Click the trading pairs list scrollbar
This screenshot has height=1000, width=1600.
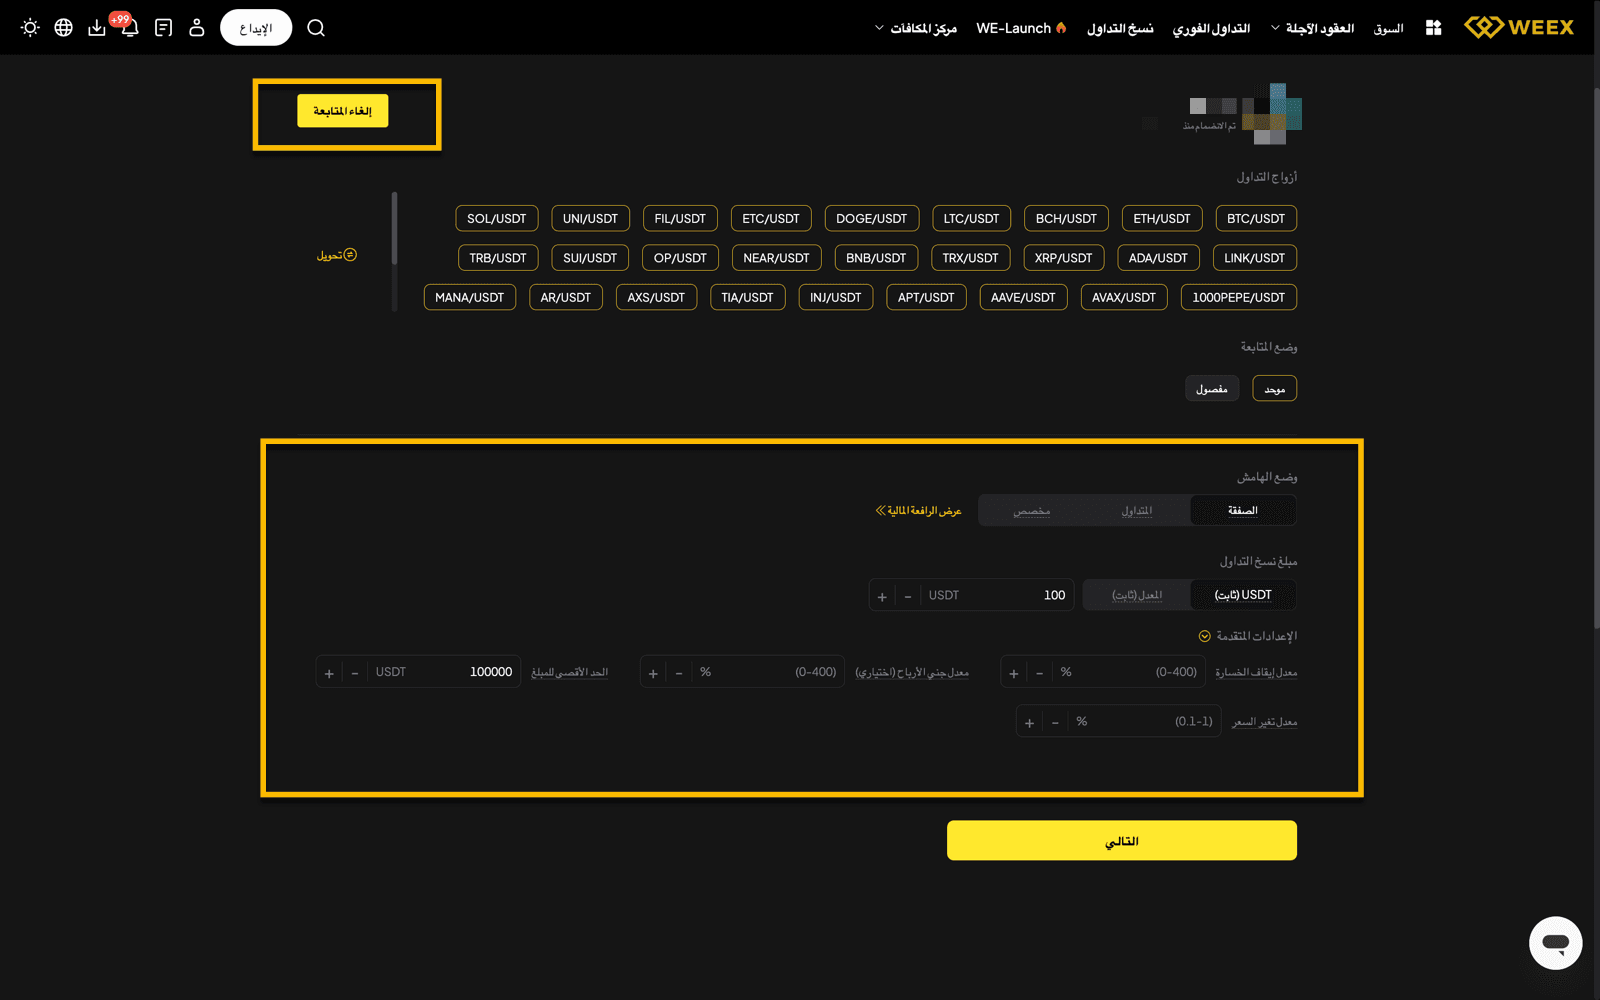(x=395, y=228)
